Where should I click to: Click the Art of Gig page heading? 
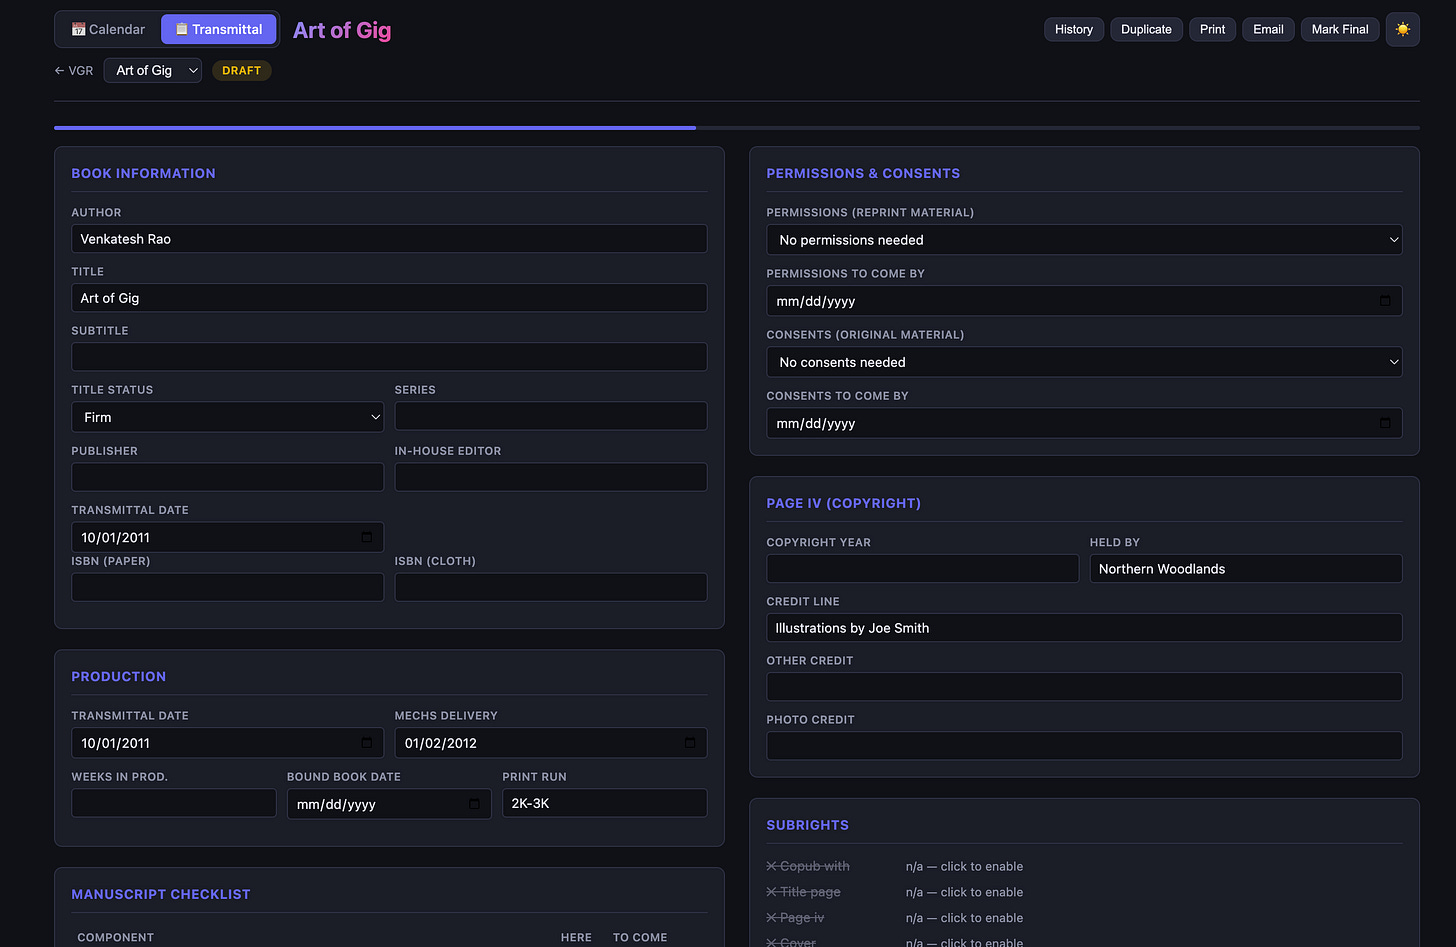(x=342, y=30)
